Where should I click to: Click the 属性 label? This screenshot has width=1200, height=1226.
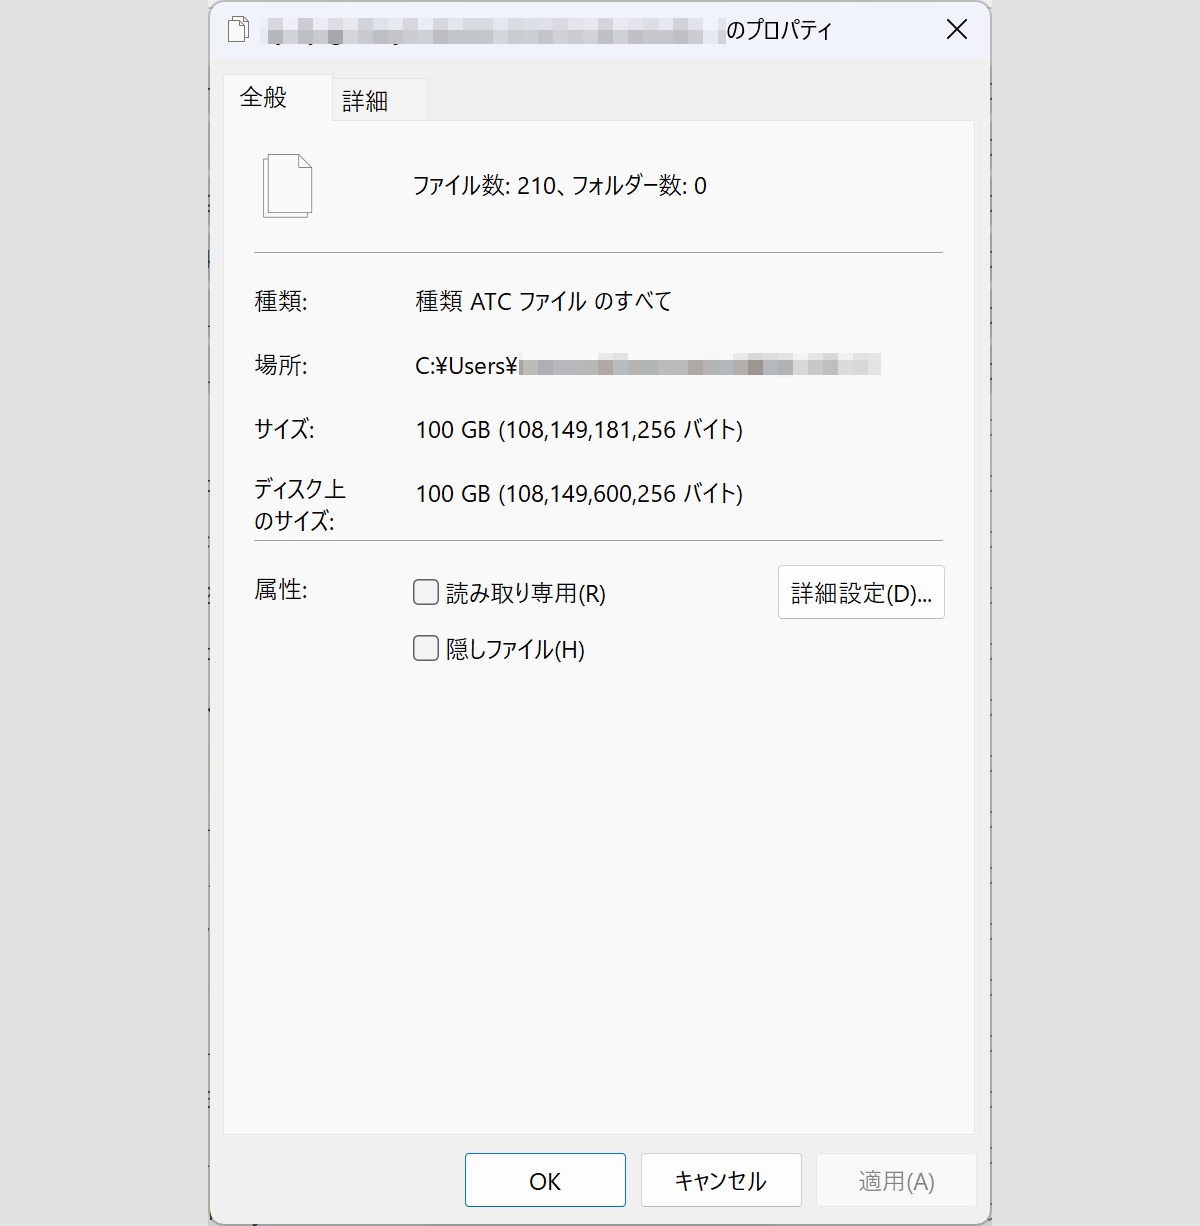click(281, 591)
